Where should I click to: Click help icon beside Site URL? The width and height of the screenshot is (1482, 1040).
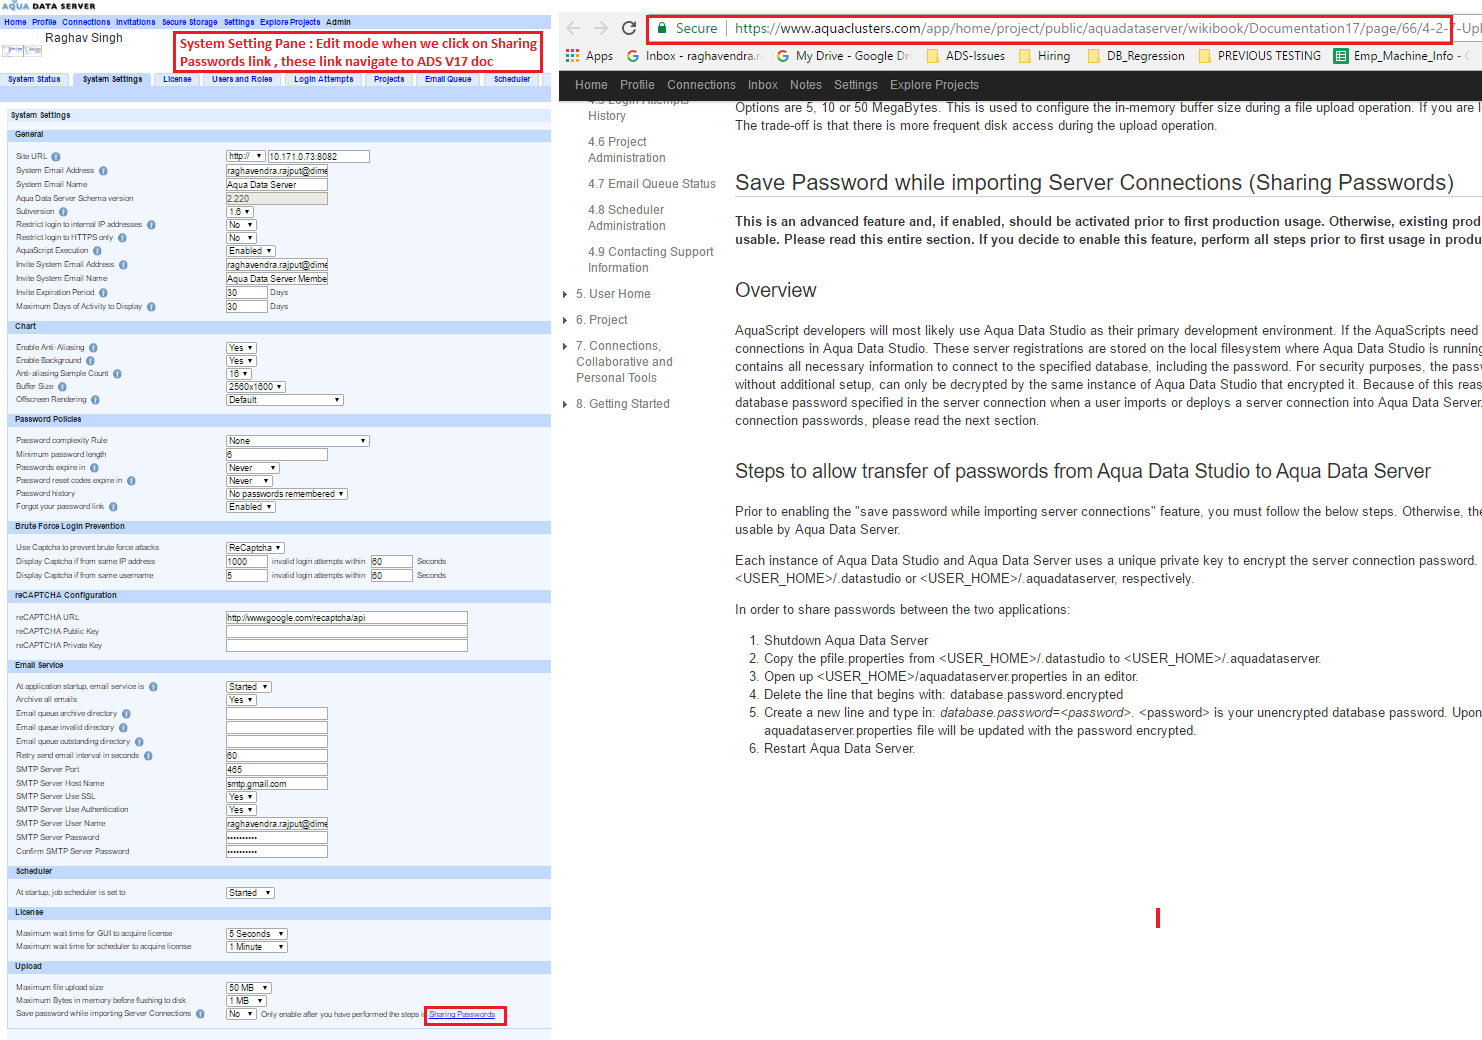pyautogui.click(x=56, y=157)
